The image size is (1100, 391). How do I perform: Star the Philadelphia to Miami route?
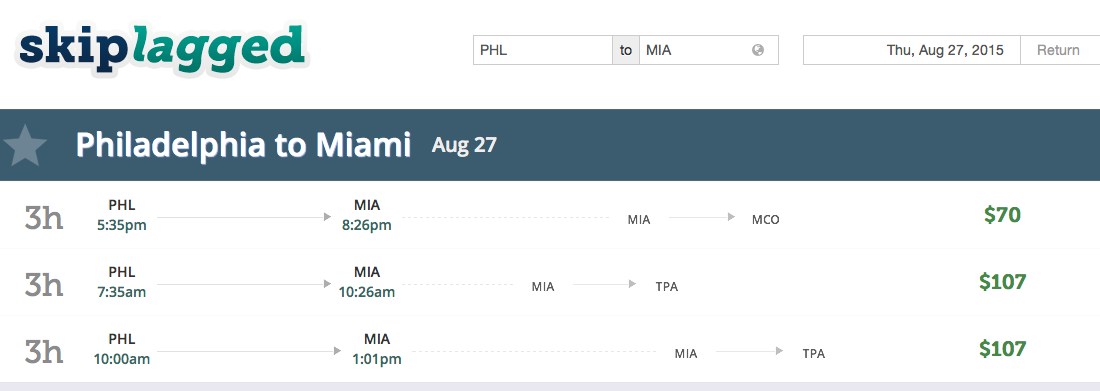[25, 145]
